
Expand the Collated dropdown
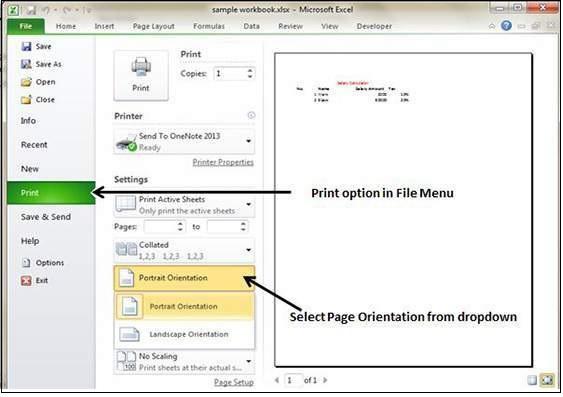click(x=248, y=250)
